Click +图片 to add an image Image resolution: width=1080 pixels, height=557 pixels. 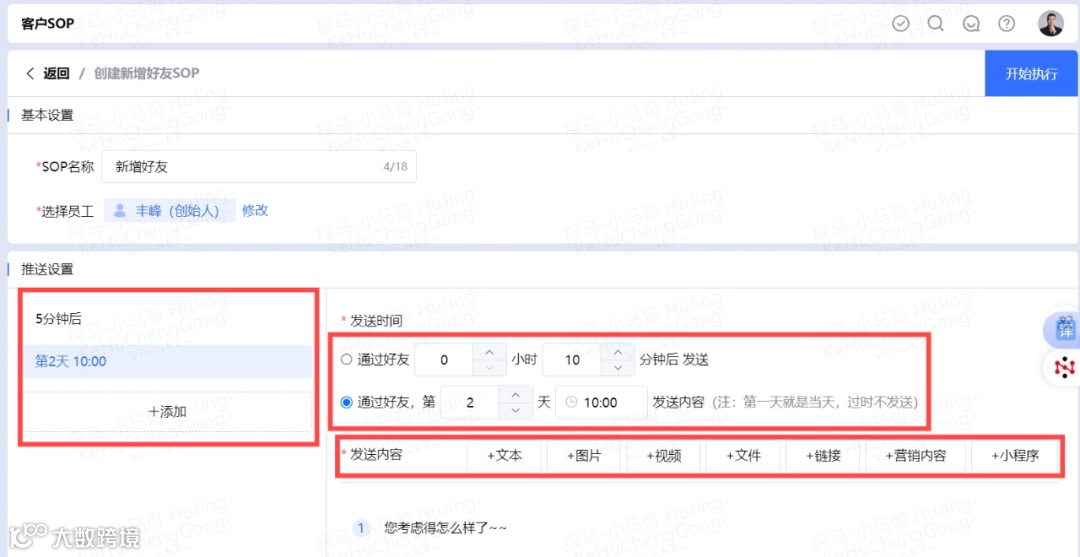tap(584, 456)
